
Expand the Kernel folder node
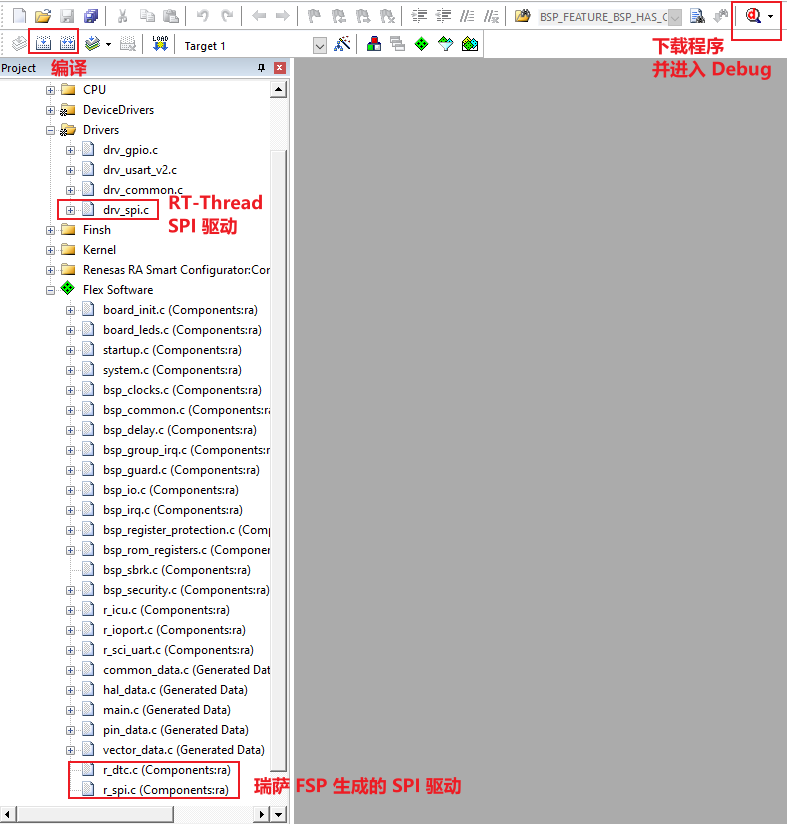pos(50,250)
